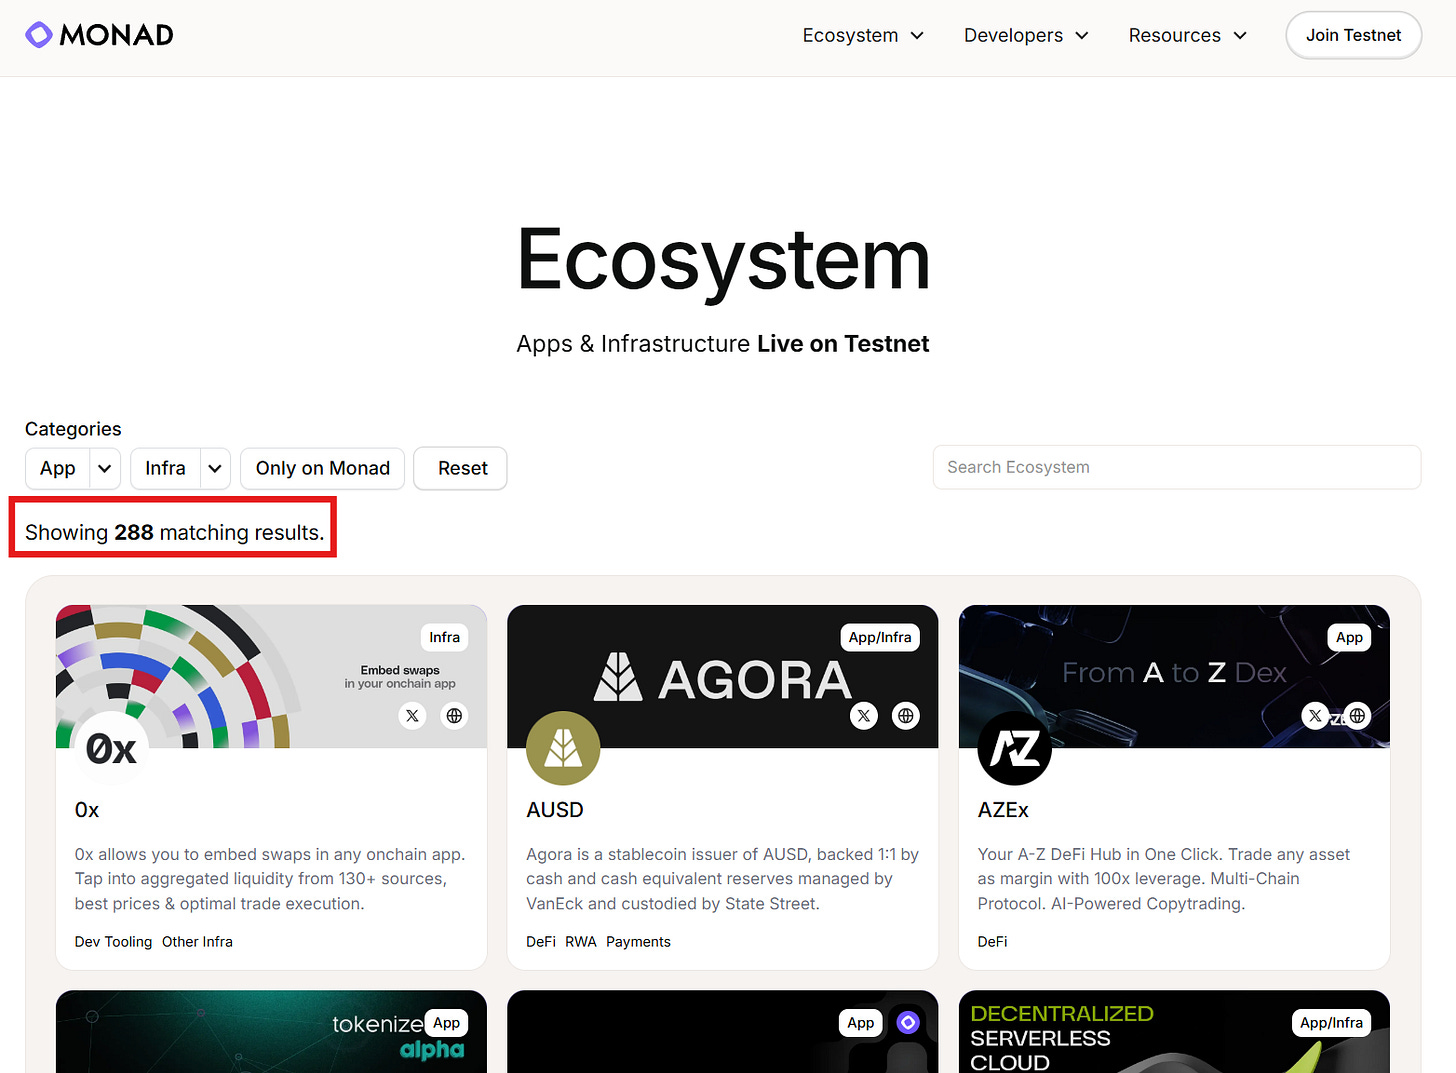The width and height of the screenshot is (1456, 1073).
Task: Click the AZEx description text
Action: (x=1164, y=879)
